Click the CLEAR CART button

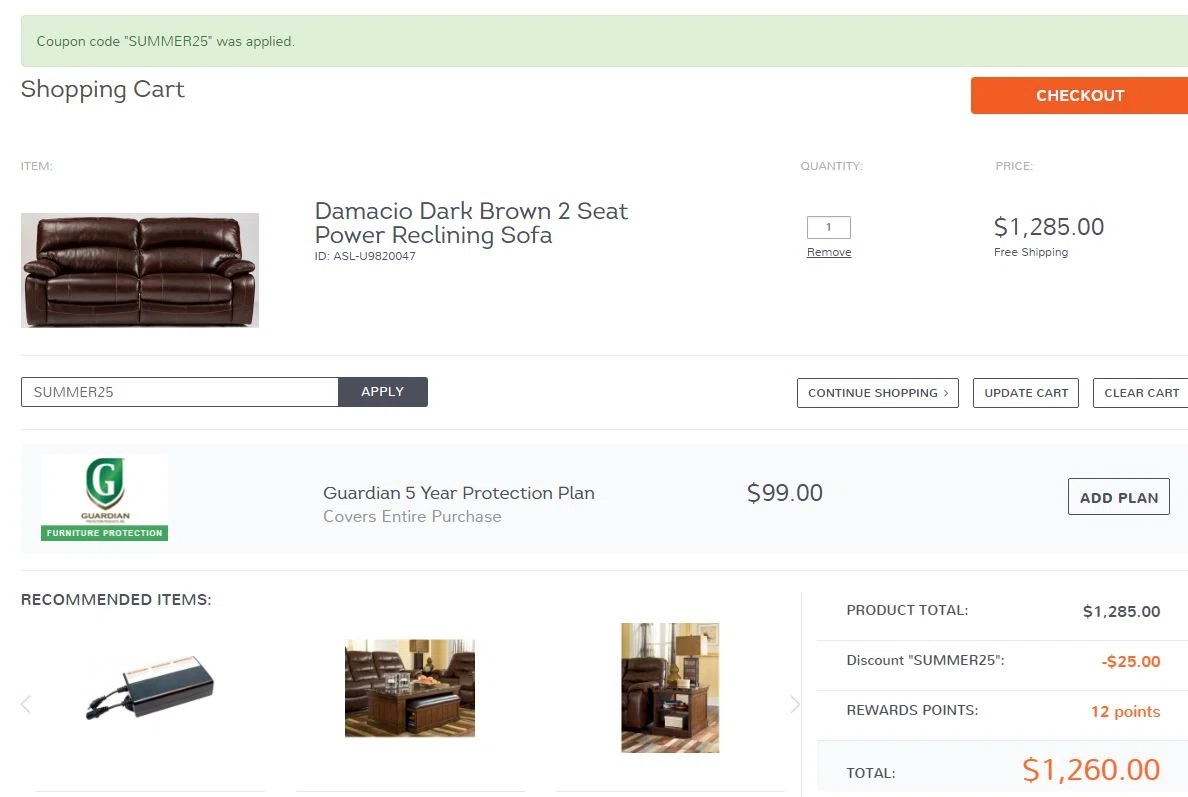[x=1141, y=392]
